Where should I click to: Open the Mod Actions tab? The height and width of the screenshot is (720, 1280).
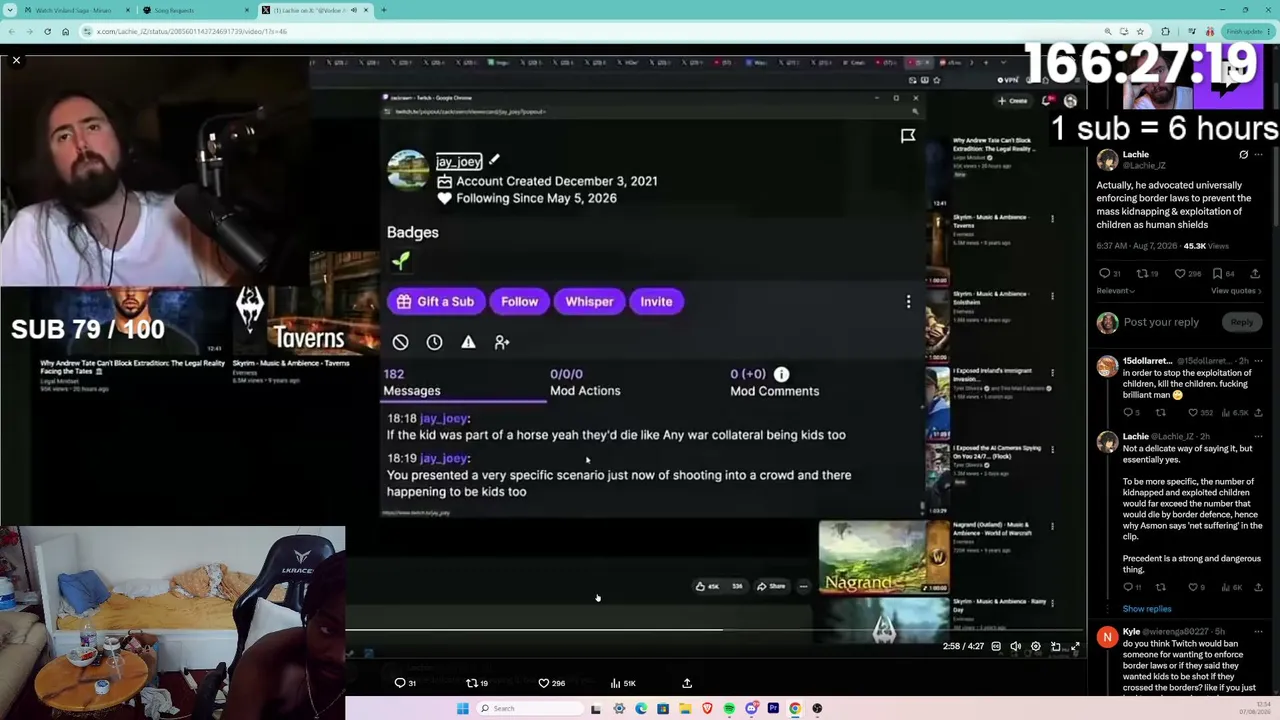585,382
